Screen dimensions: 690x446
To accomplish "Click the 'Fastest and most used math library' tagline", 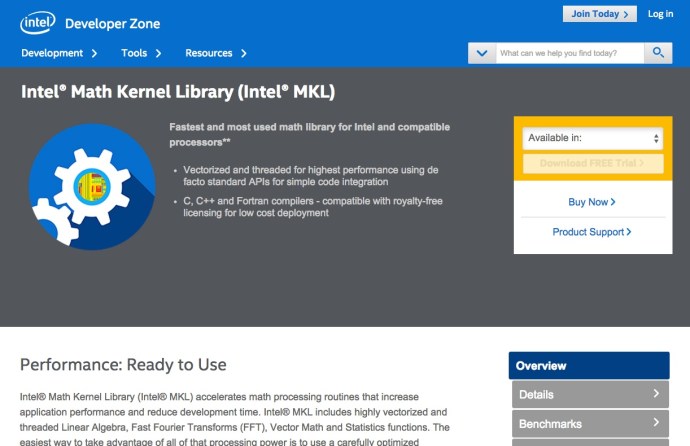I will (x=309, y=135).
